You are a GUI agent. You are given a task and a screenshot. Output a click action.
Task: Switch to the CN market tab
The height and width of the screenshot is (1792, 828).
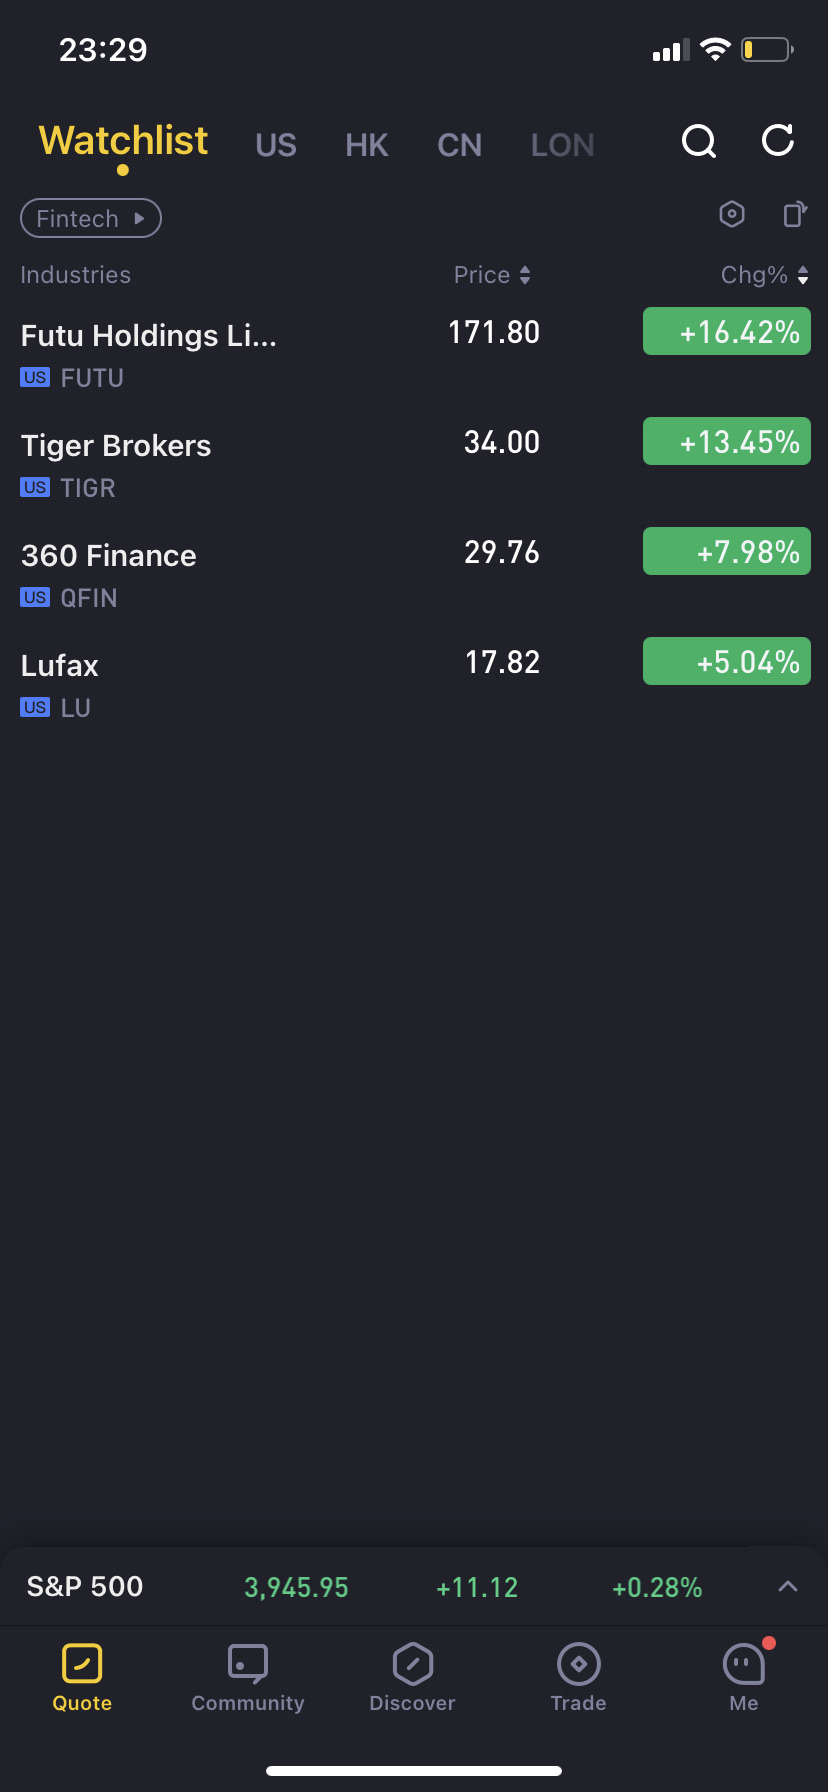coord(460,145)
